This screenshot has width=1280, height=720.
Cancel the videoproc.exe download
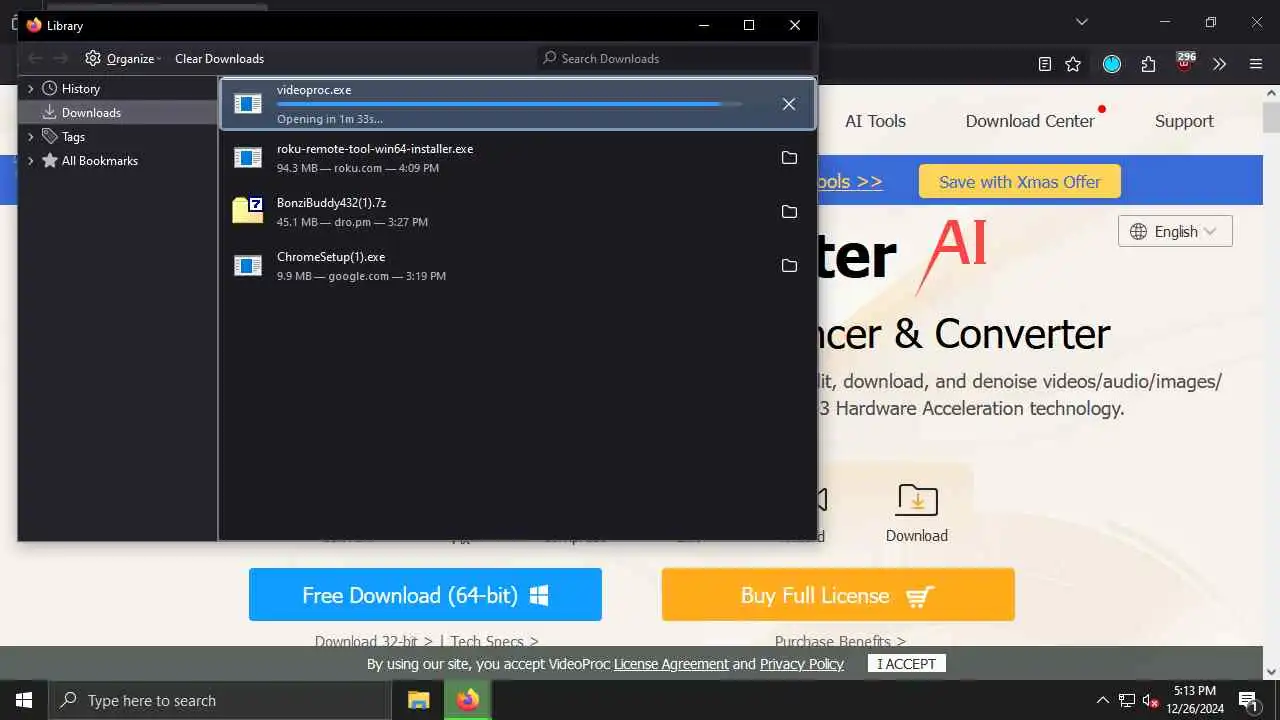coord(789,104)
